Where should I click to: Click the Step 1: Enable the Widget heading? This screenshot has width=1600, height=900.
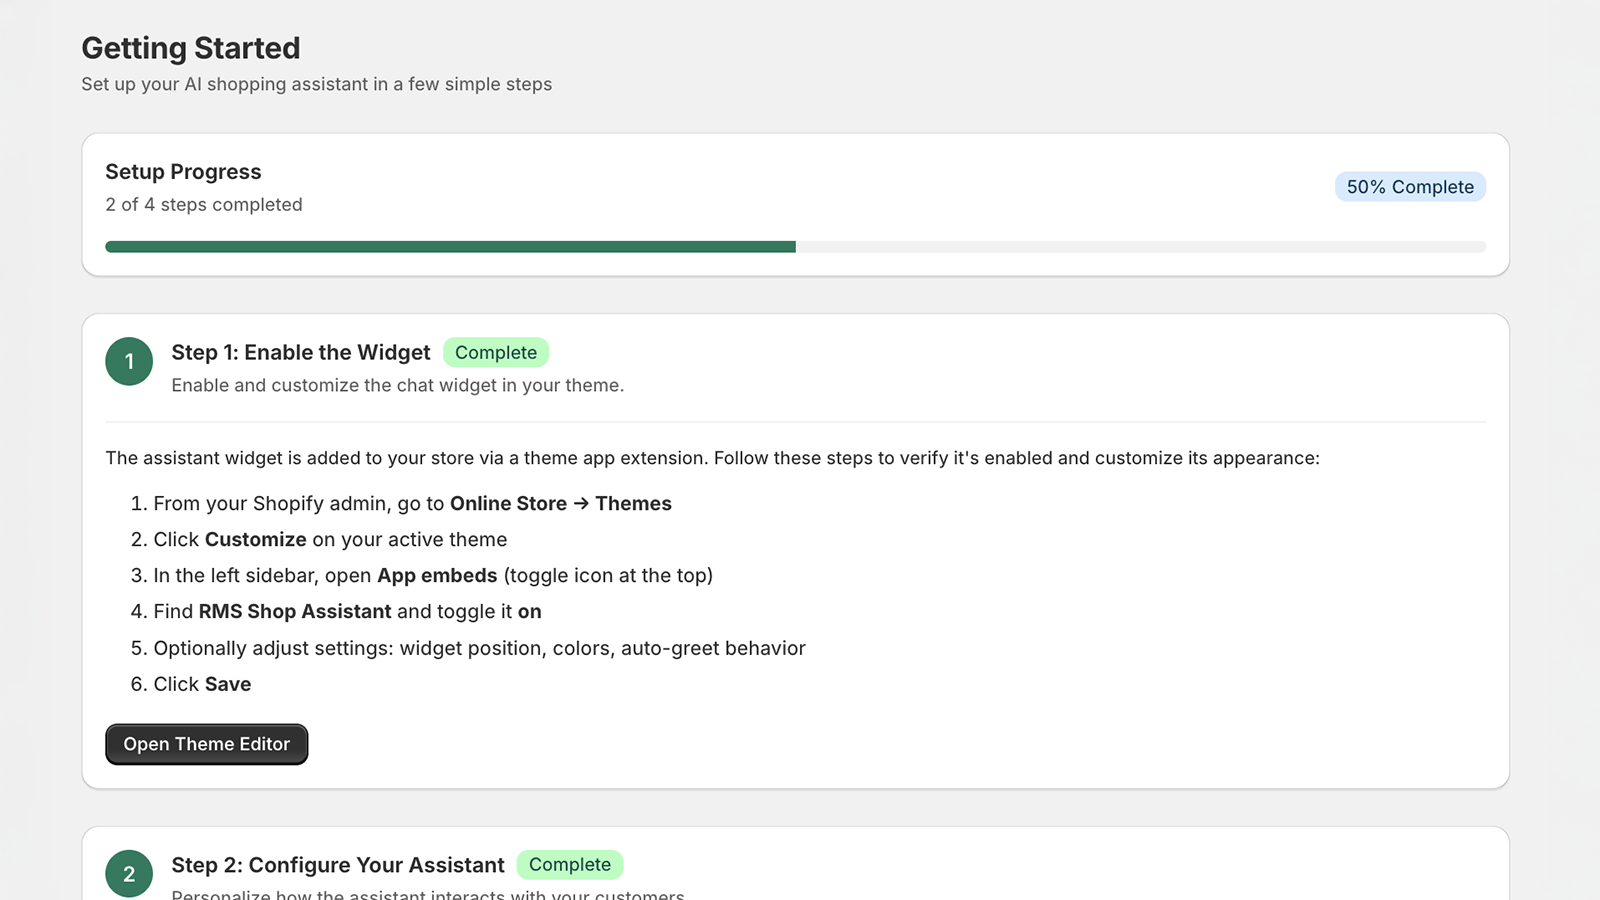point(301,352)
